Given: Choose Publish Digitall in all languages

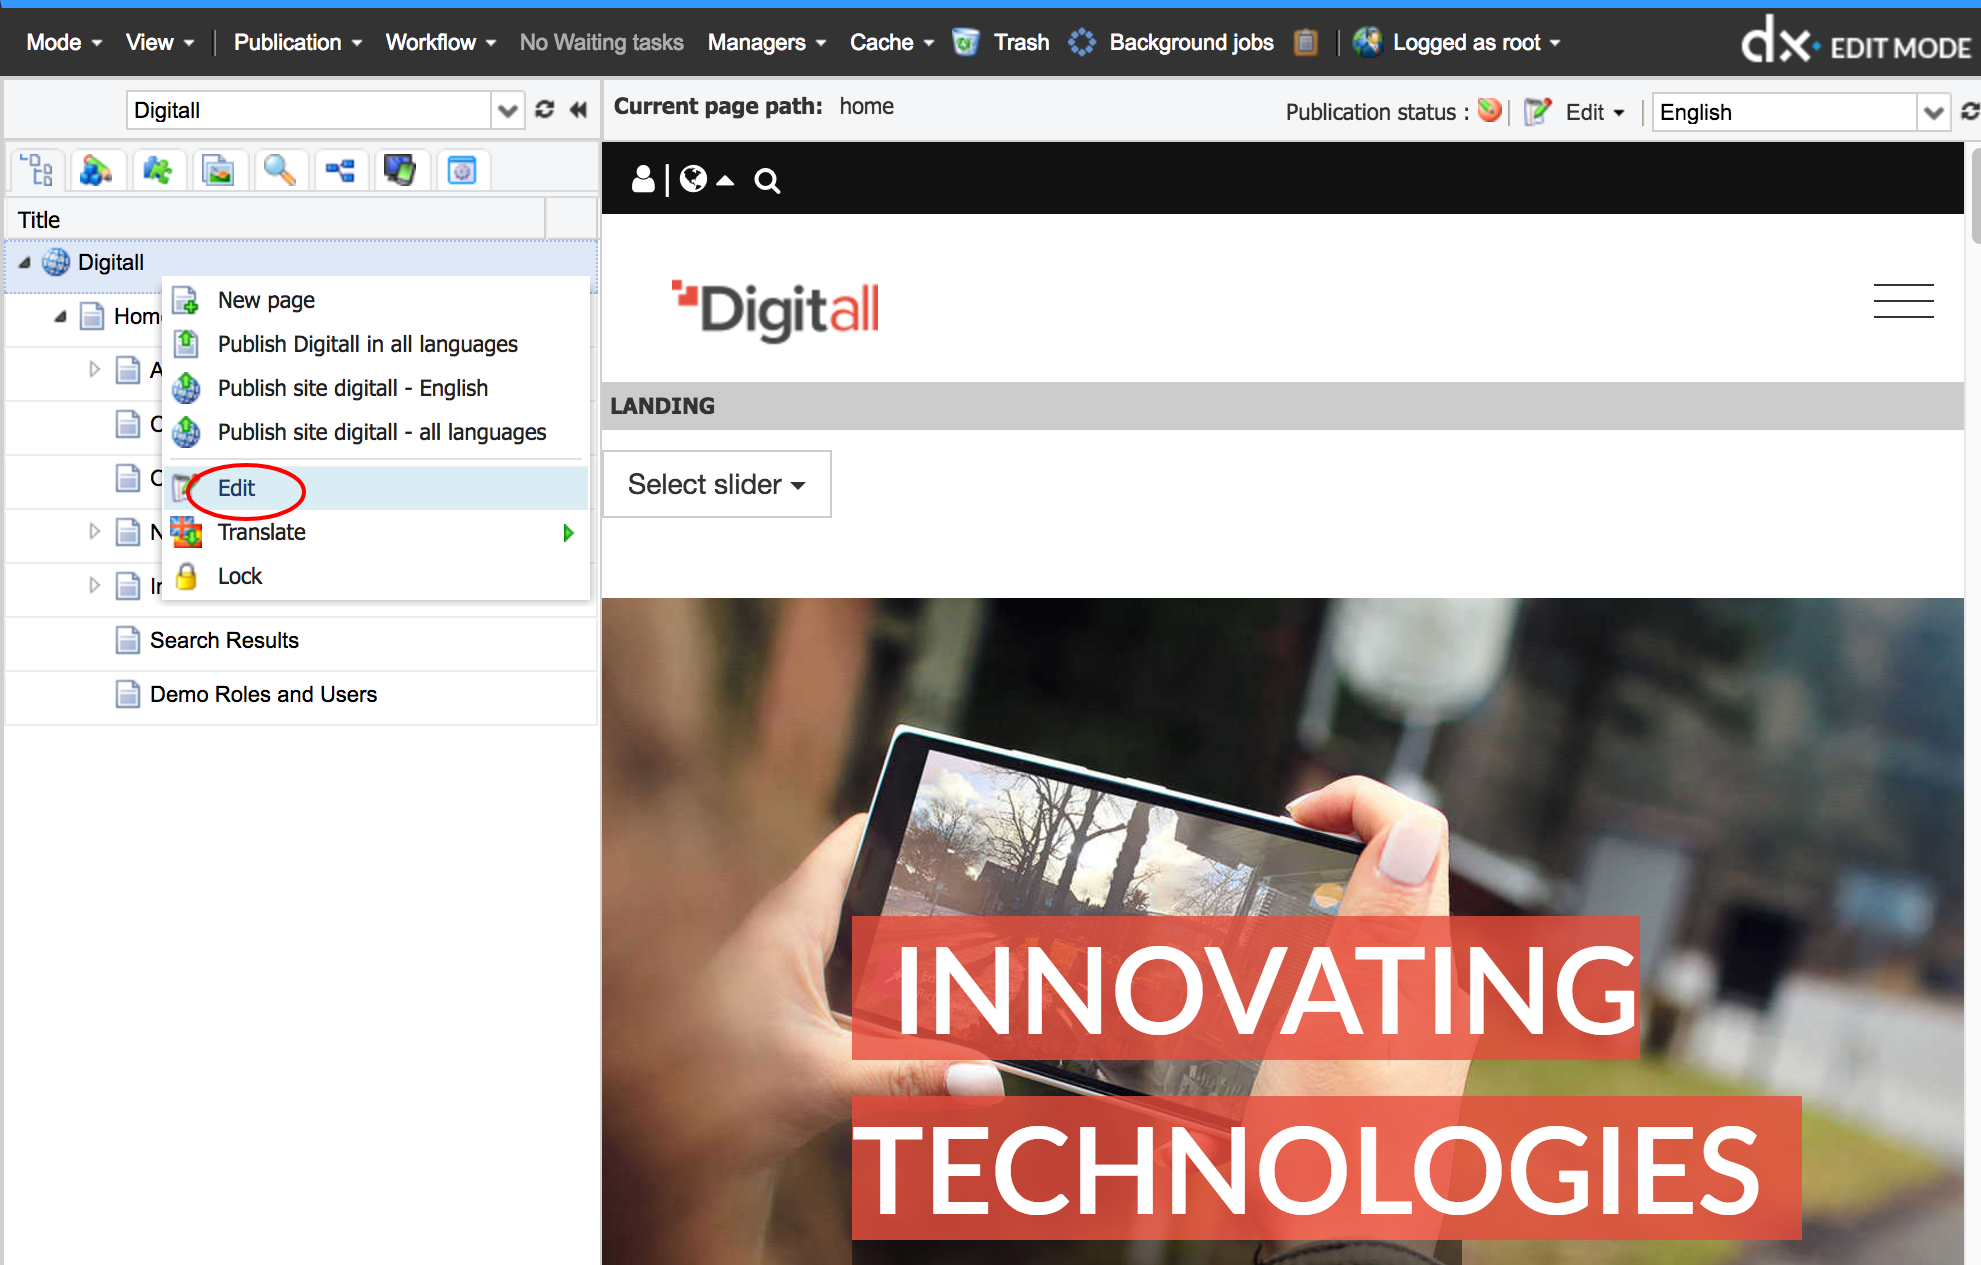Looking at the screenshot, I should (x=376, y=344).
